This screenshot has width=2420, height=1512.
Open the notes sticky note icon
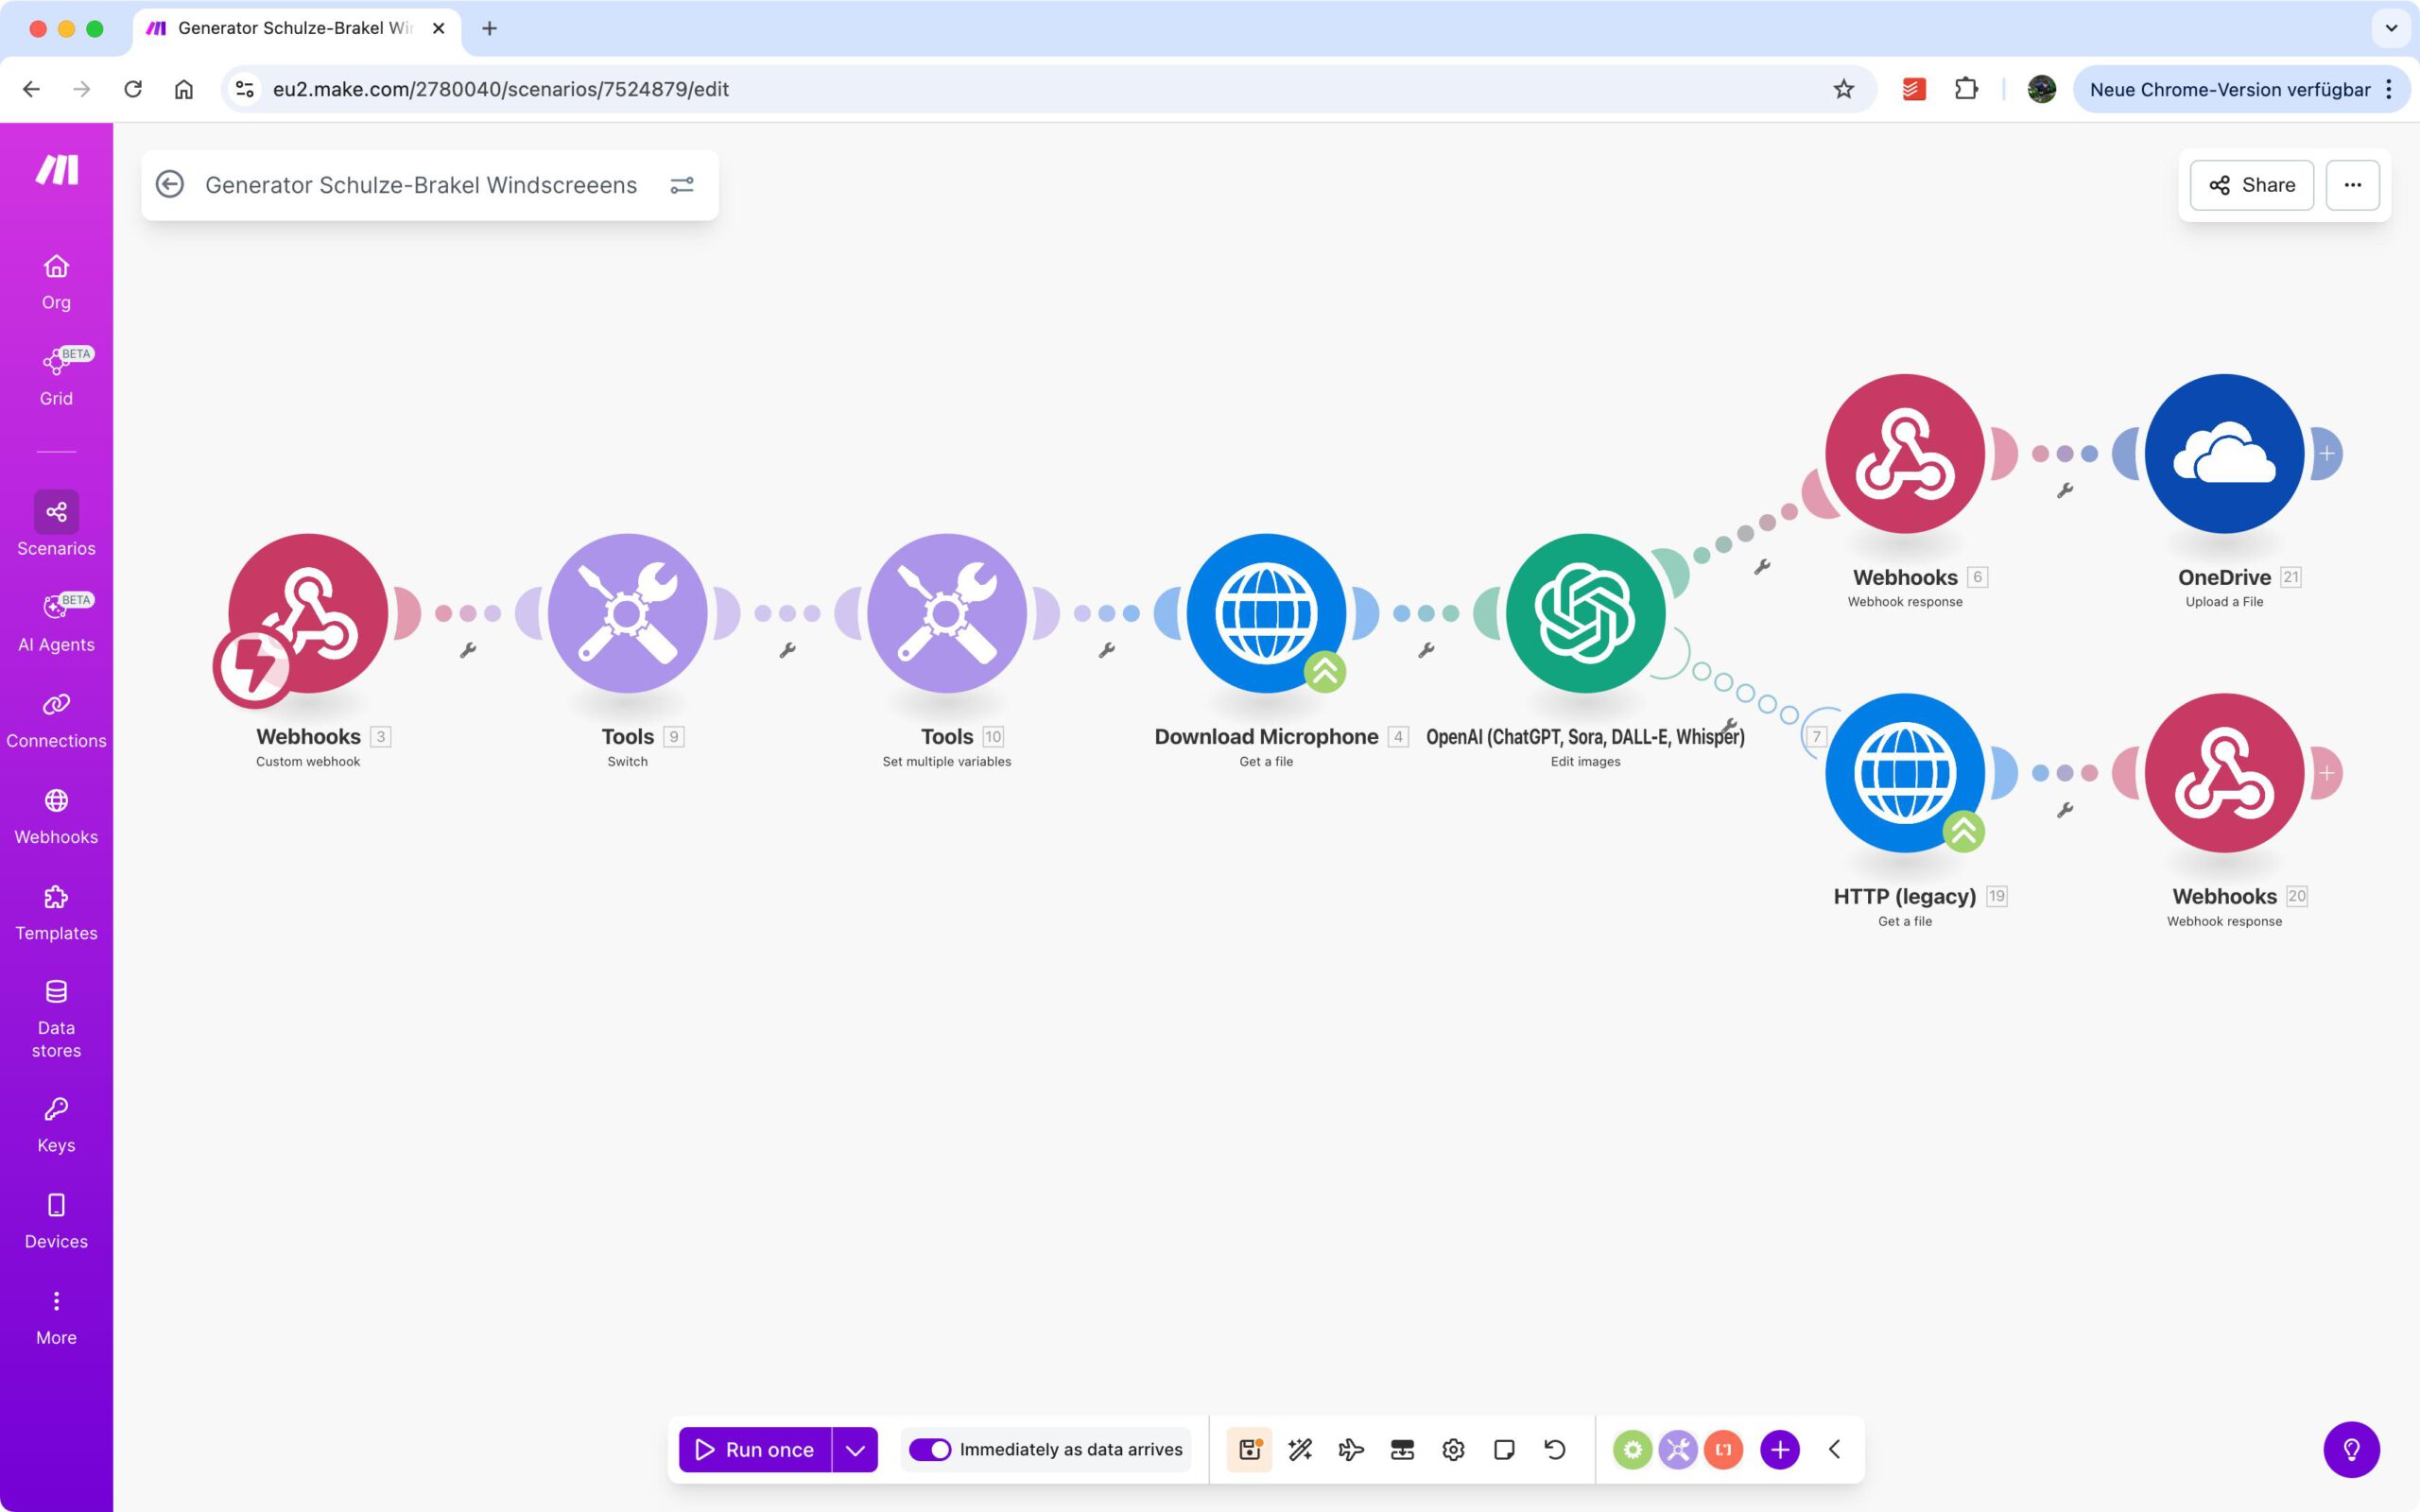coord(1504,1449)
